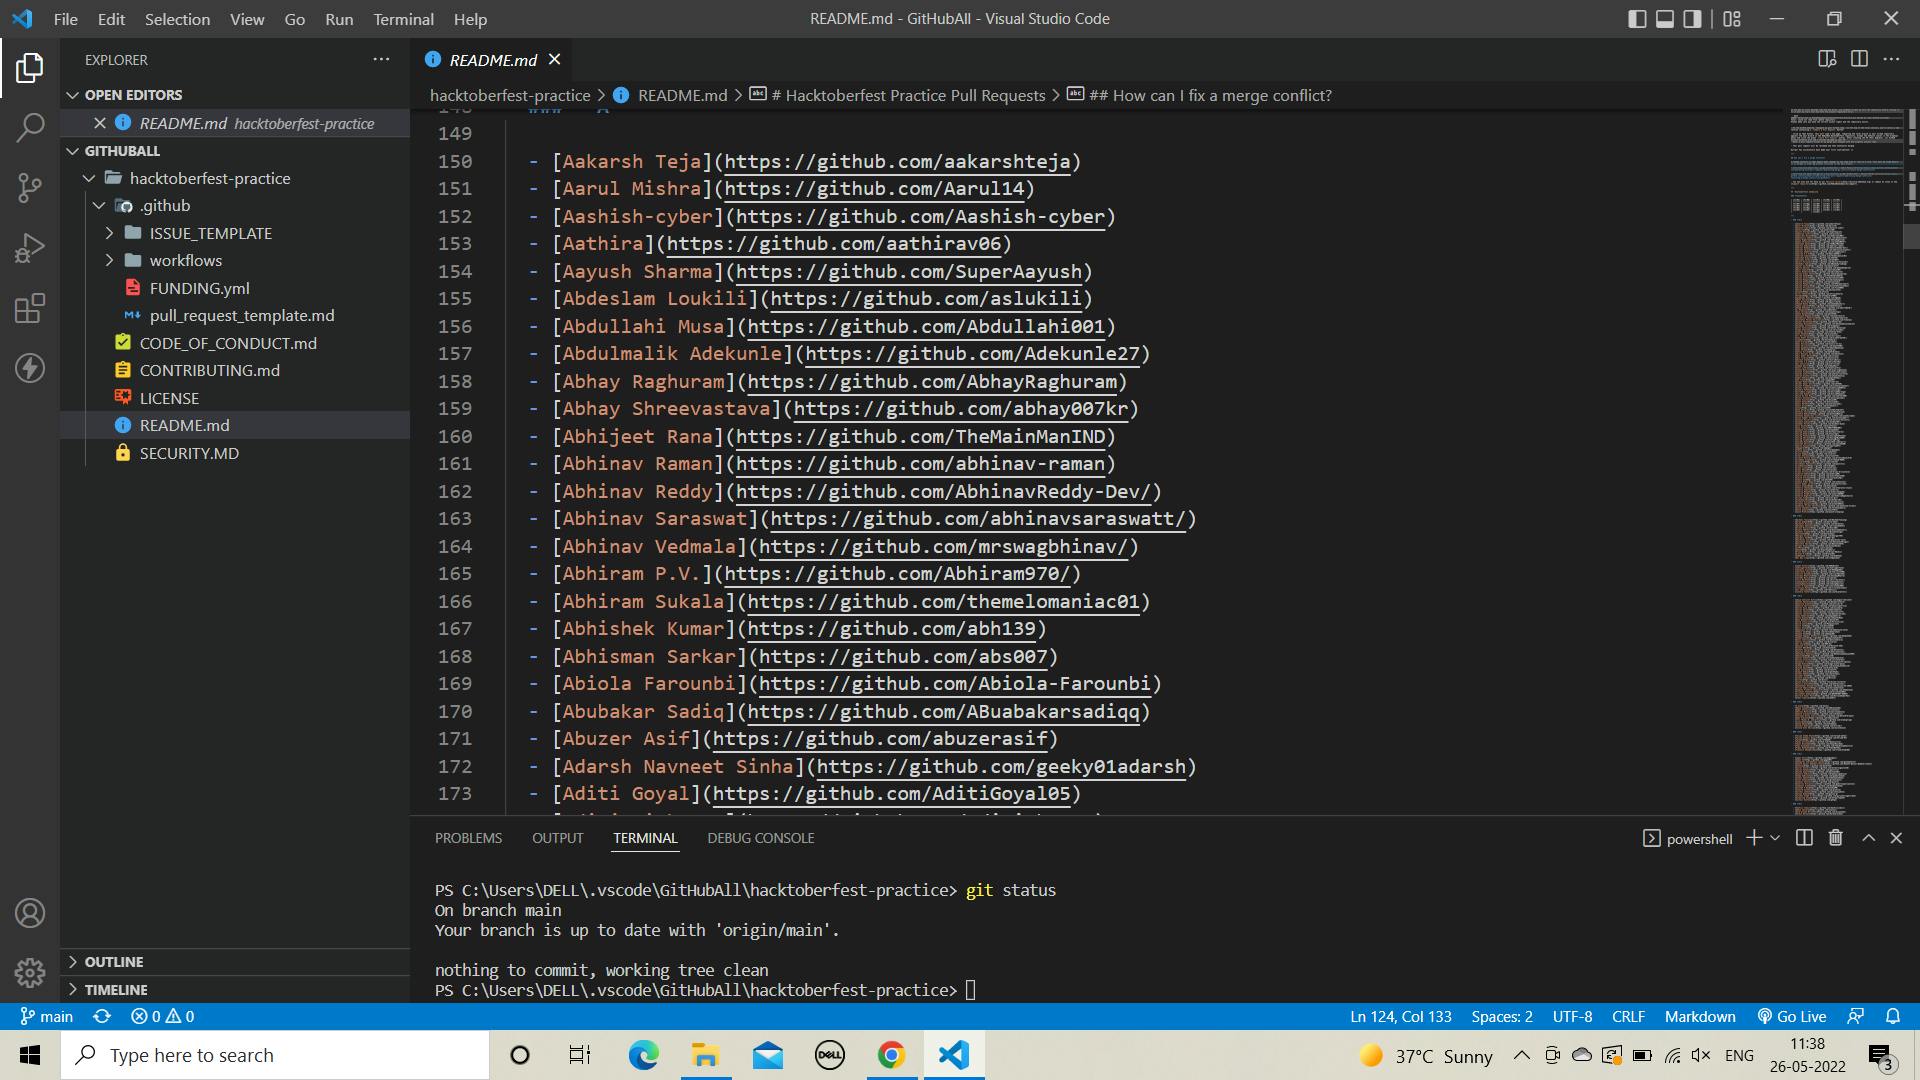1920x1080 pixels.
Task: Toggle the primary side bar layout button
Action: pyautogui.click(x=1637, y=19)
